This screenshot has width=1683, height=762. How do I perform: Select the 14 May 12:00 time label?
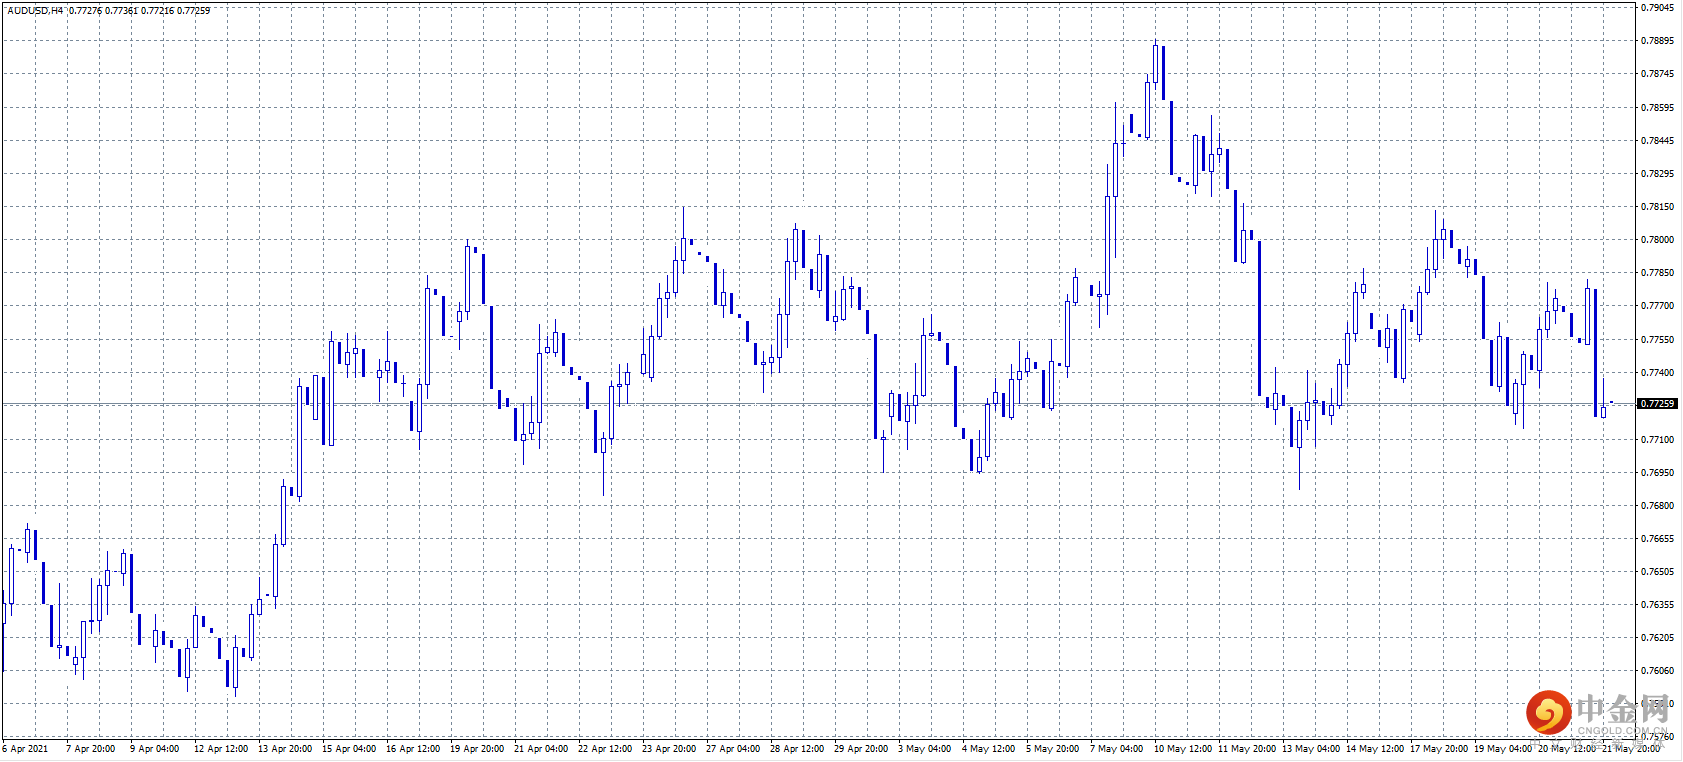coord(1375,749)
